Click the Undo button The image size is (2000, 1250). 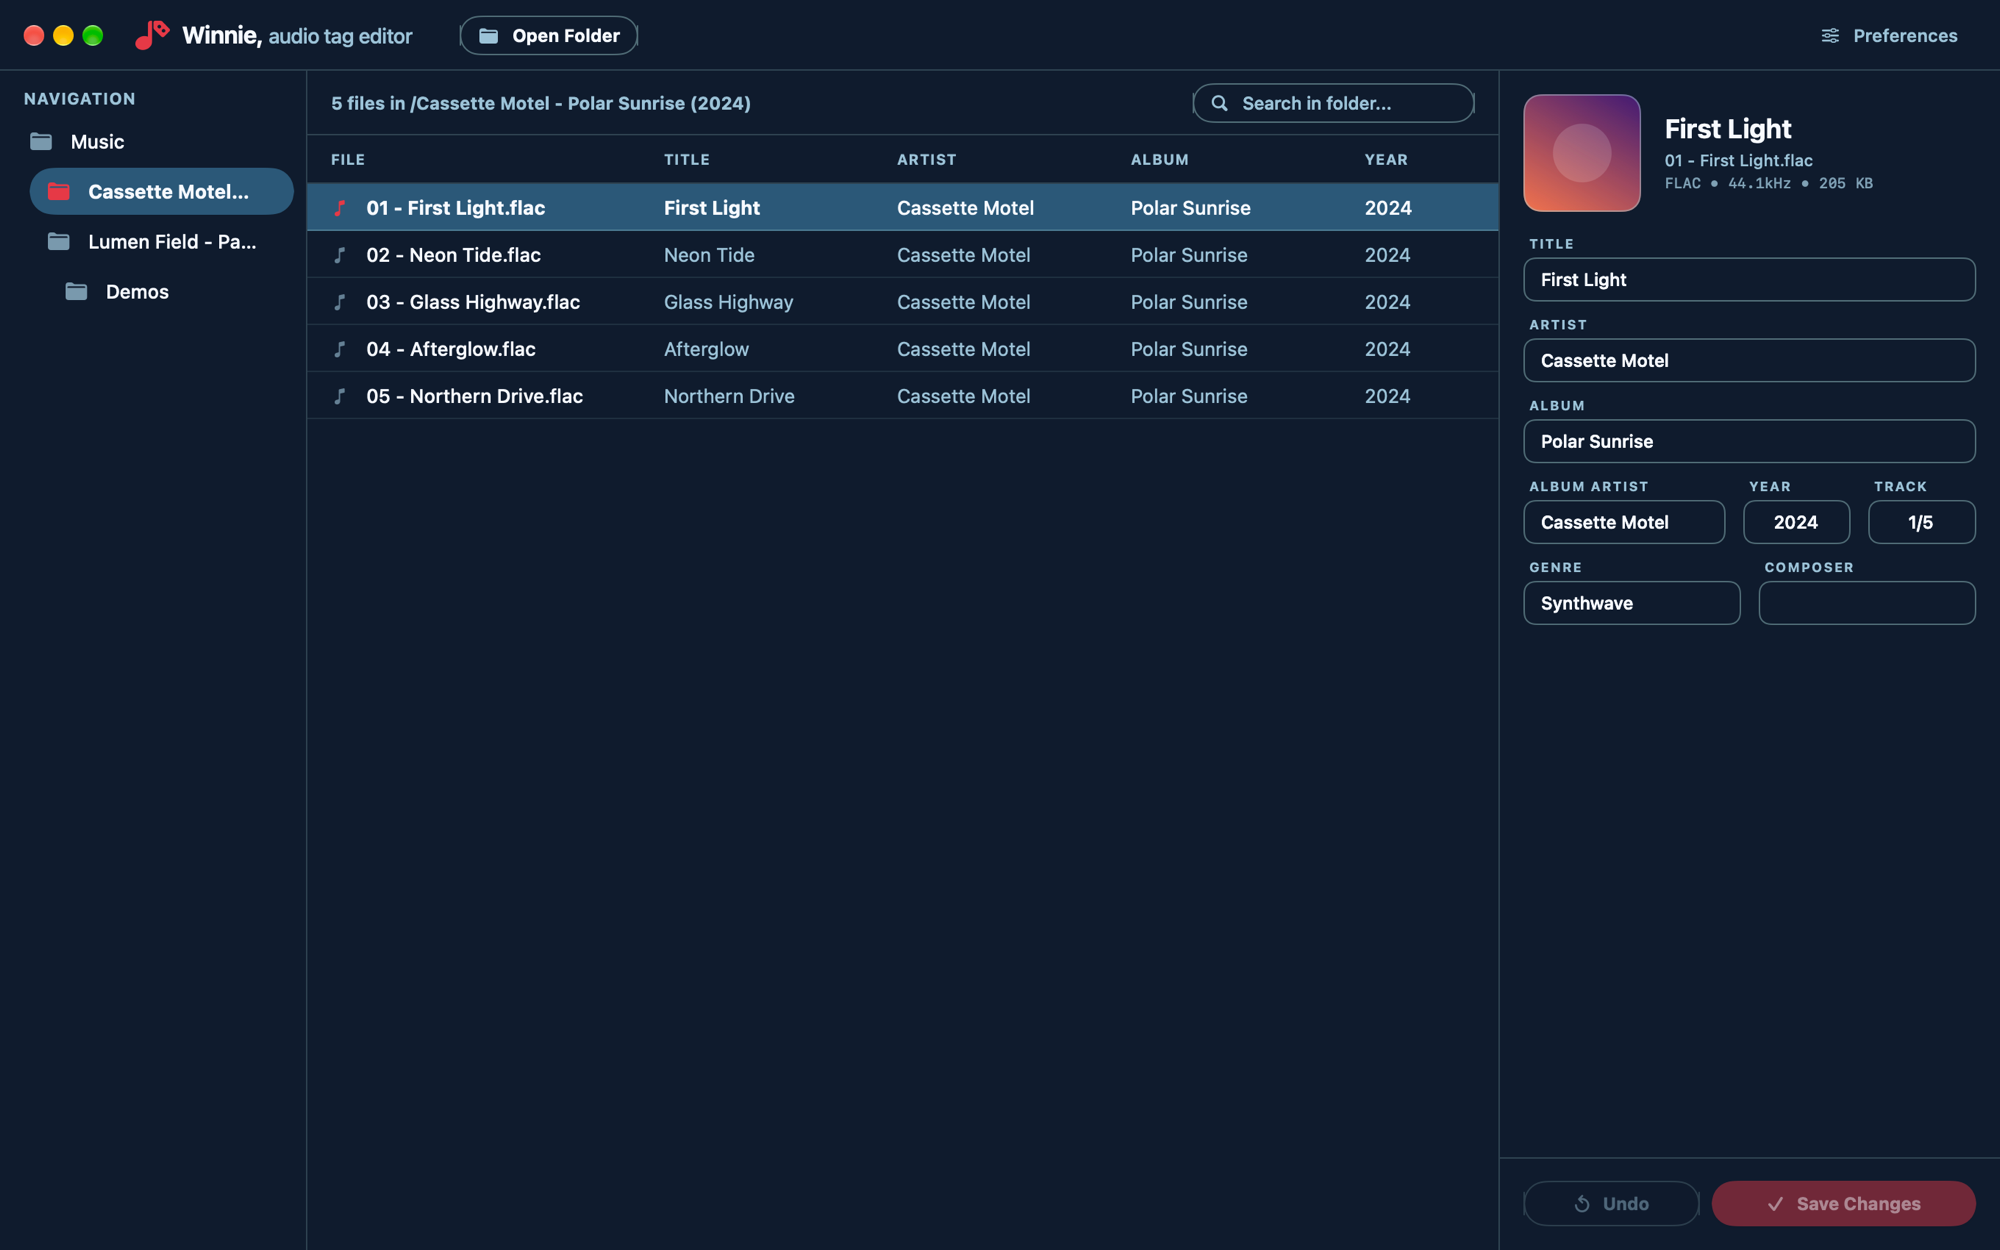1611,1203
